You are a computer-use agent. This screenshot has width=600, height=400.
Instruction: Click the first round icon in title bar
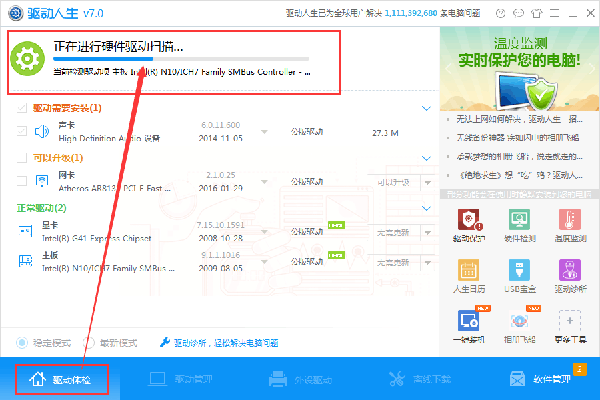501,13
